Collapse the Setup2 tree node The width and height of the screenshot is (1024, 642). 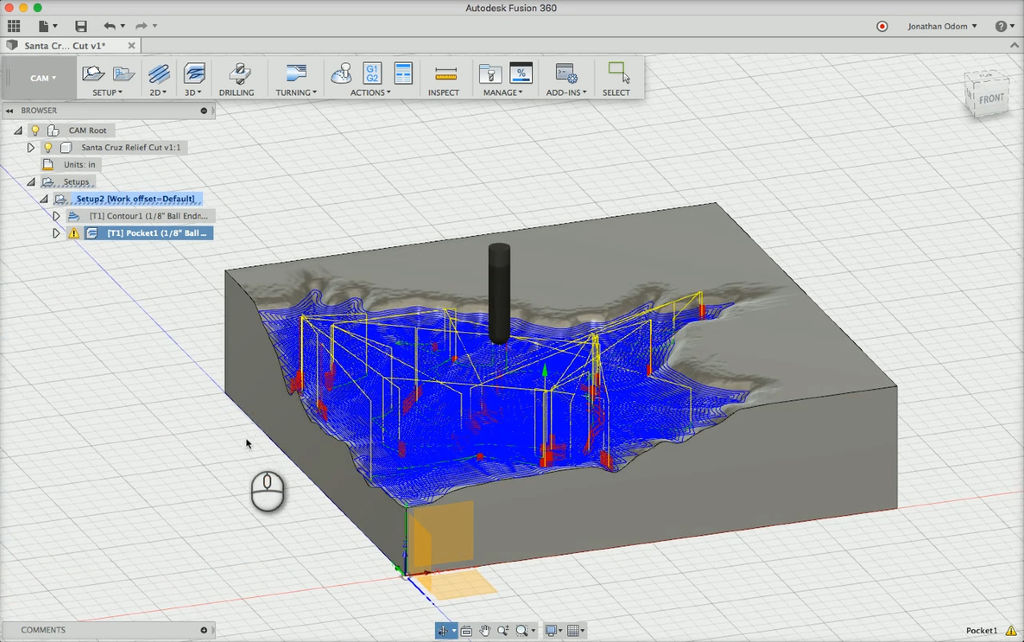point(44,199)
